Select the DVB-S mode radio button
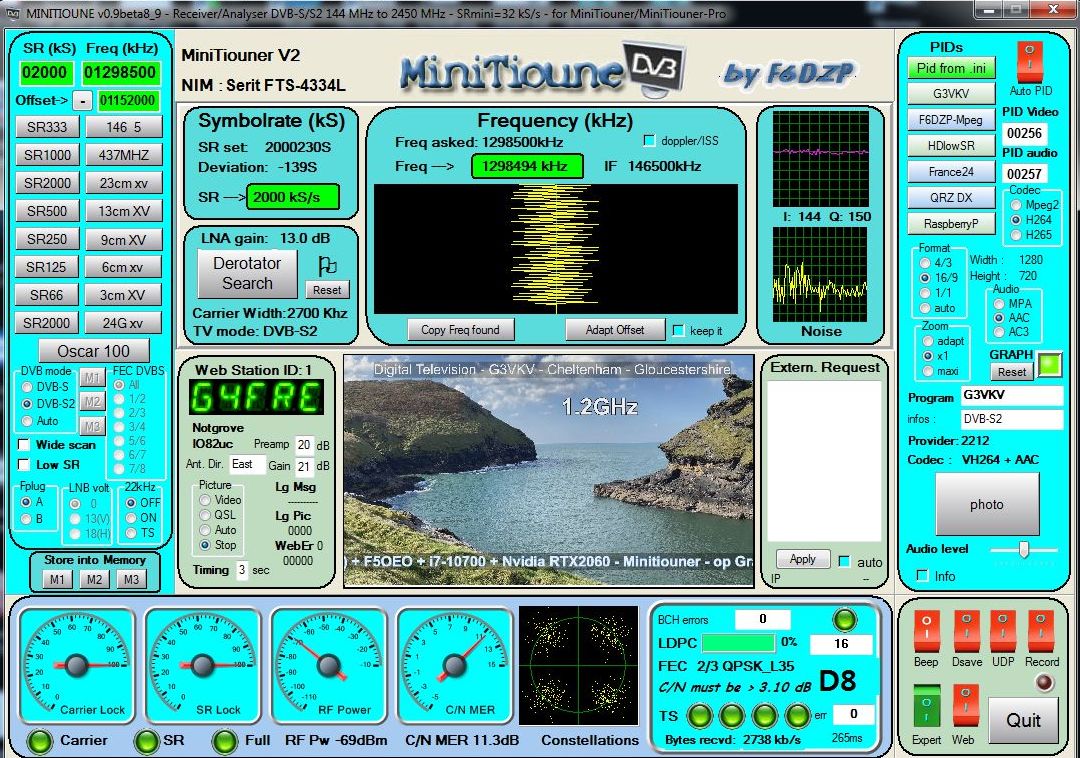 point(28,387)
